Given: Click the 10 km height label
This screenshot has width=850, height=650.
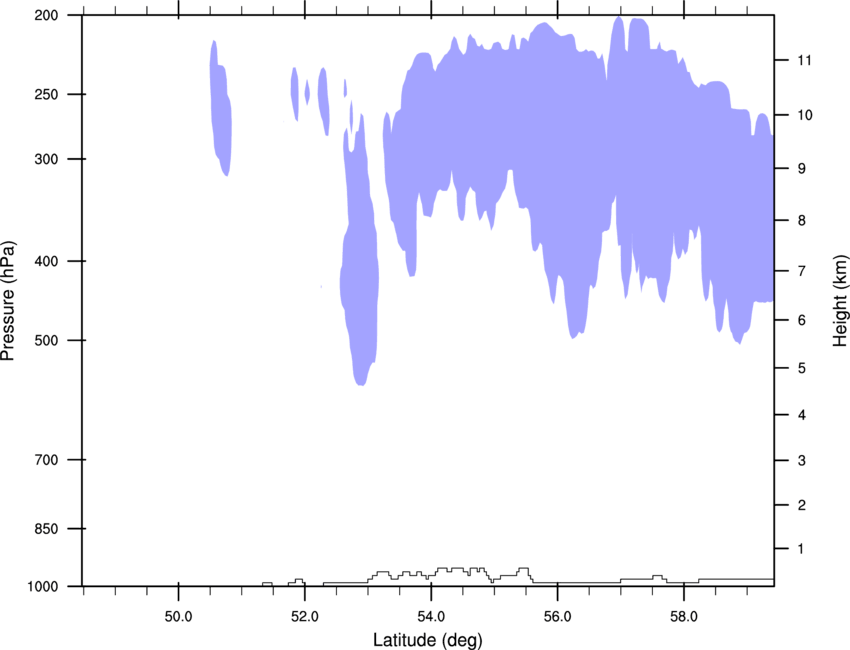Looking at the screenshot, I should pyautogui.click(x=805, y=115).
